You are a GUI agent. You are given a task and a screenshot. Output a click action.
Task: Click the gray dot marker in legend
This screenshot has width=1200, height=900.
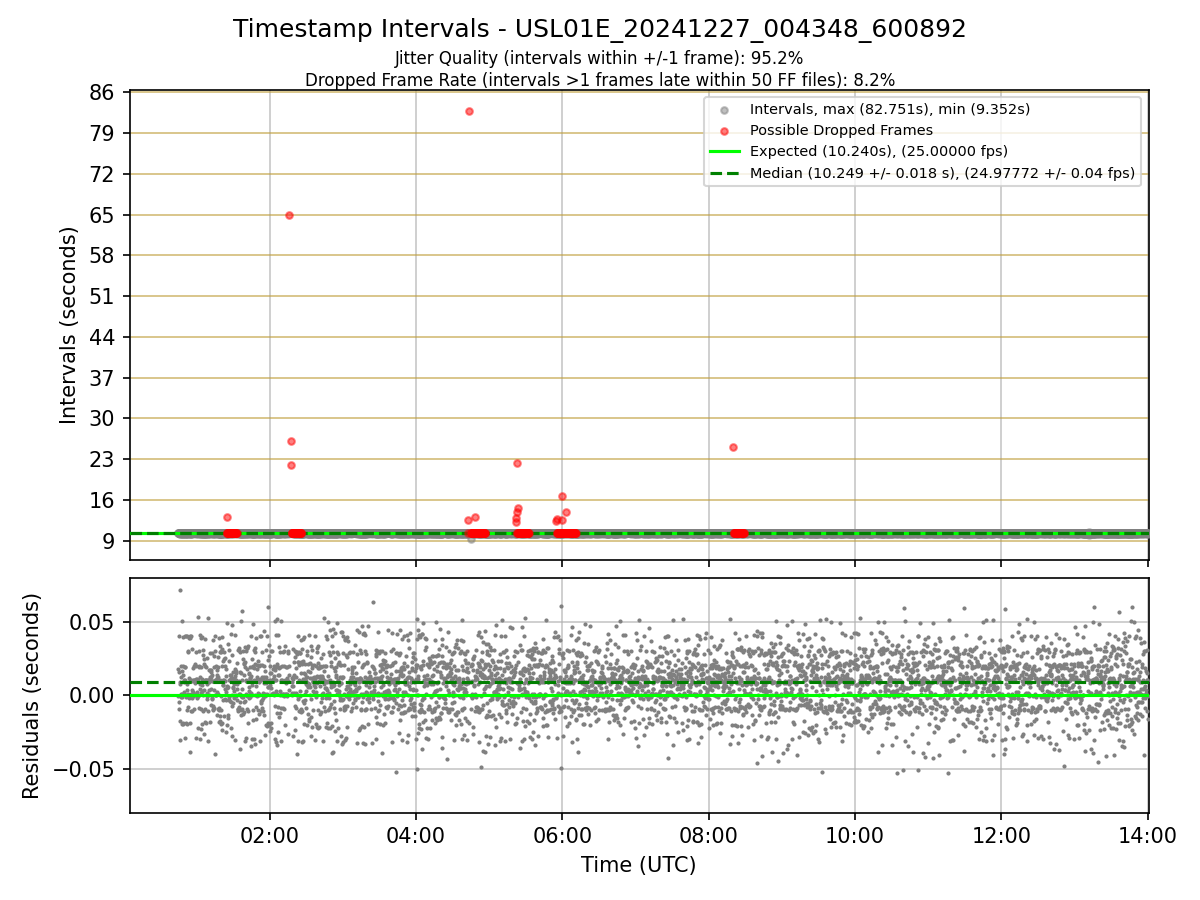click(724, 109)
